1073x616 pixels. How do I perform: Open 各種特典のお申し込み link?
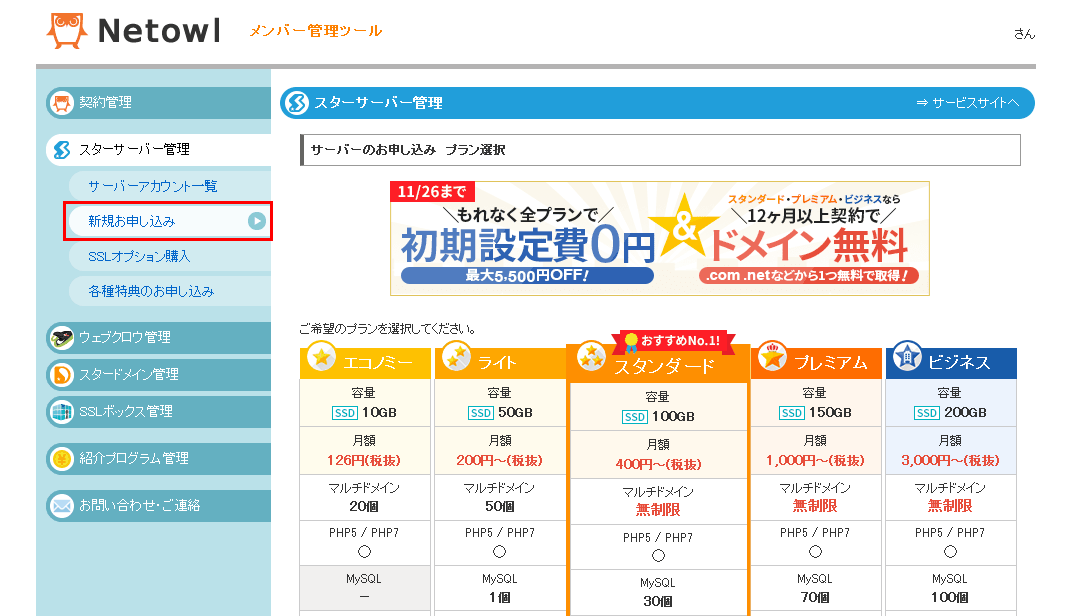170,291
